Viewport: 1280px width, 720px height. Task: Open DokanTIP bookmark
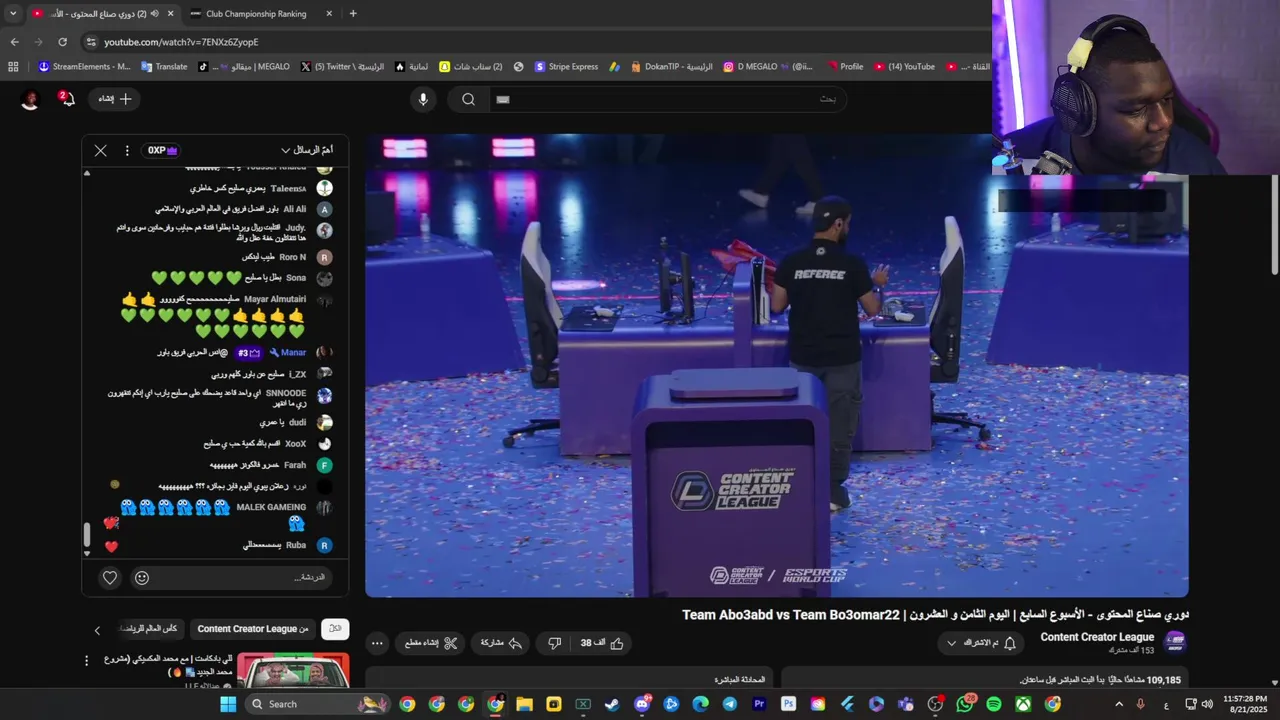tap(672, 67)
